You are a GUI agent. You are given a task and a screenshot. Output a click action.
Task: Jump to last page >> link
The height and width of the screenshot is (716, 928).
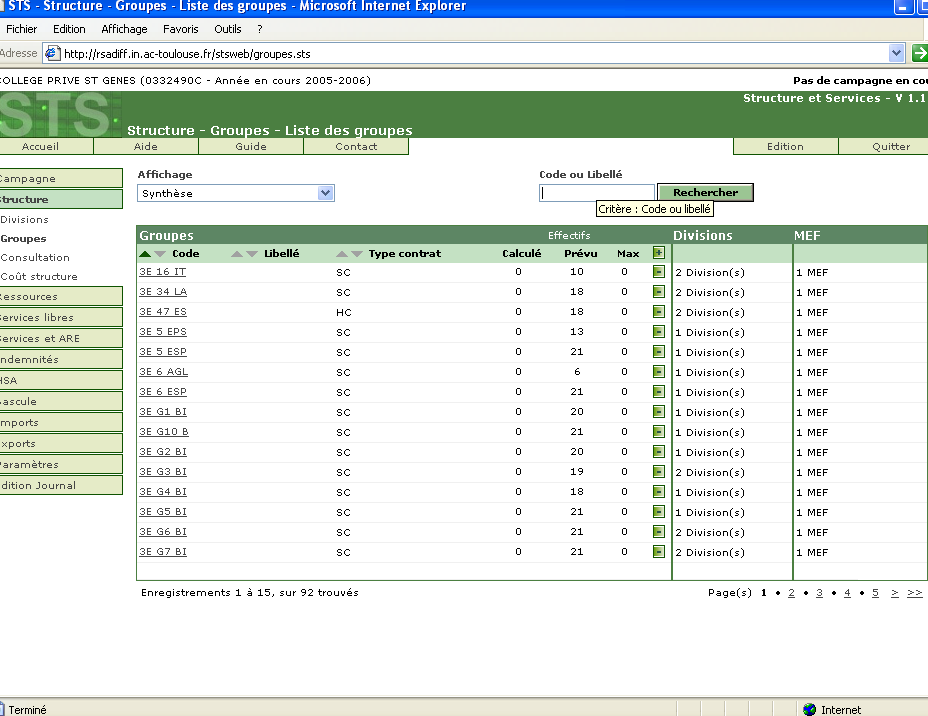coord(915,592)
